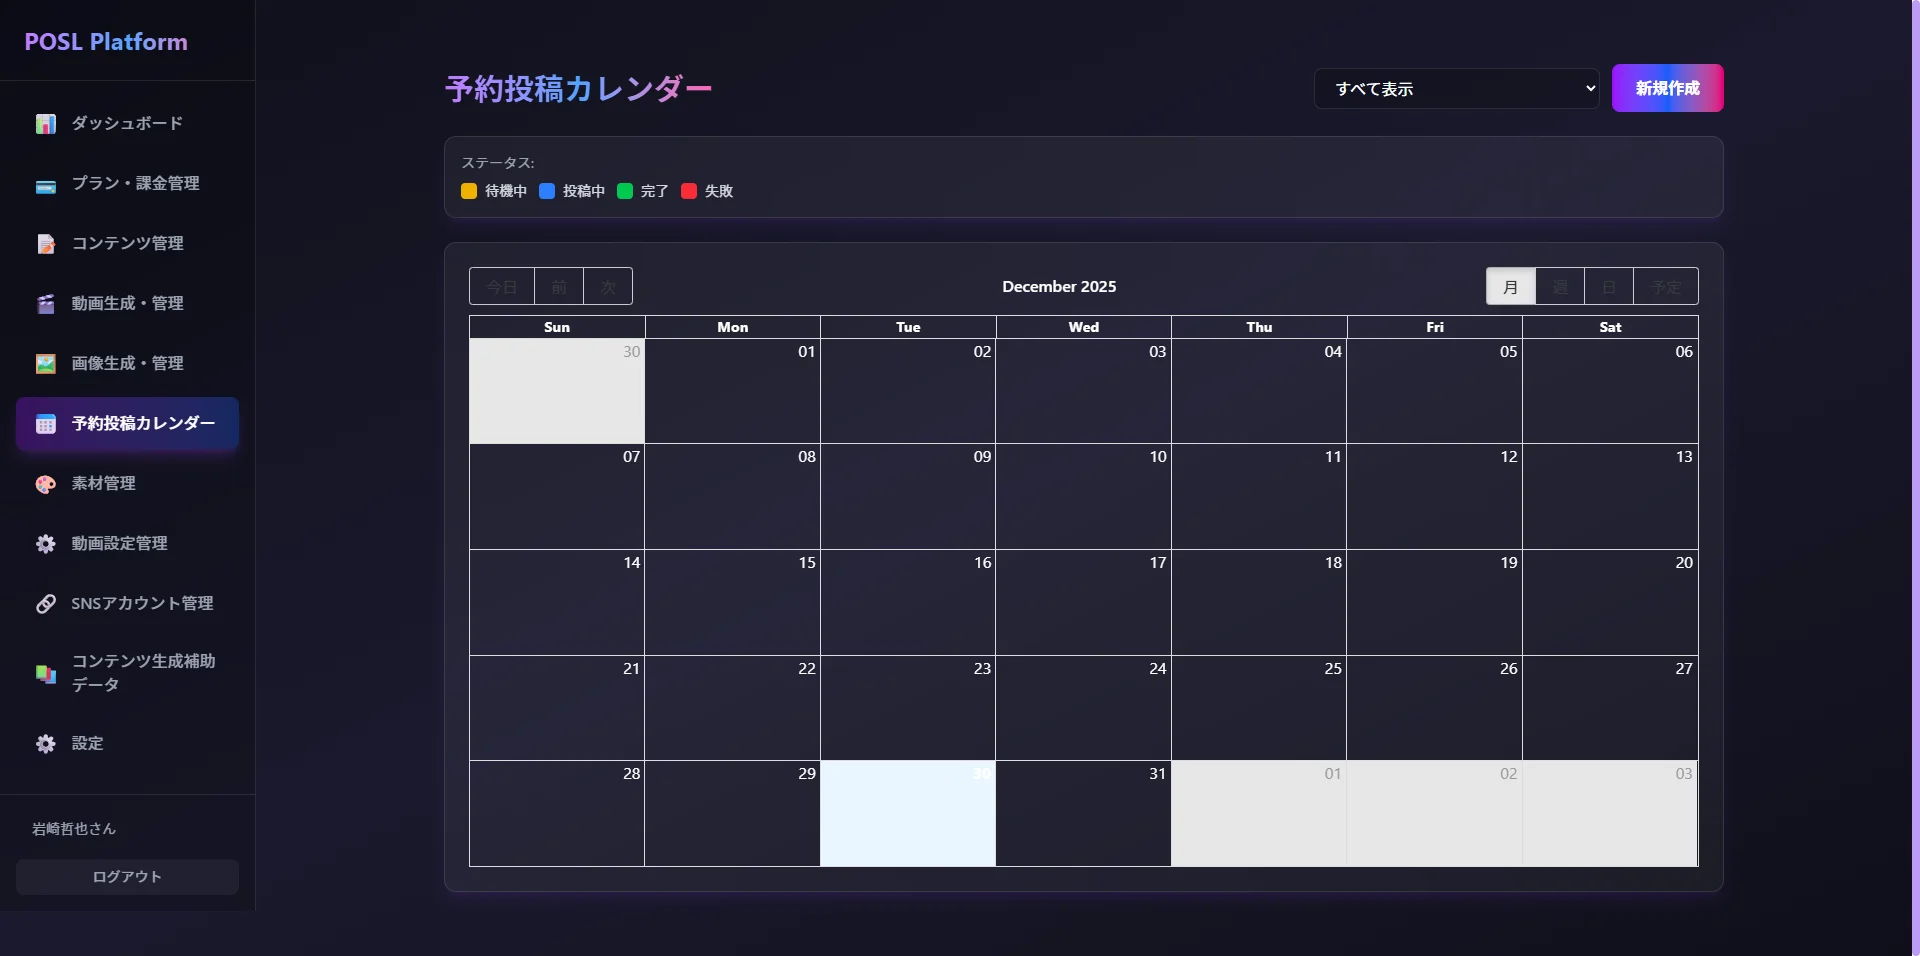
Task: Click the Wed column header
Action: tap(1084, 327)
